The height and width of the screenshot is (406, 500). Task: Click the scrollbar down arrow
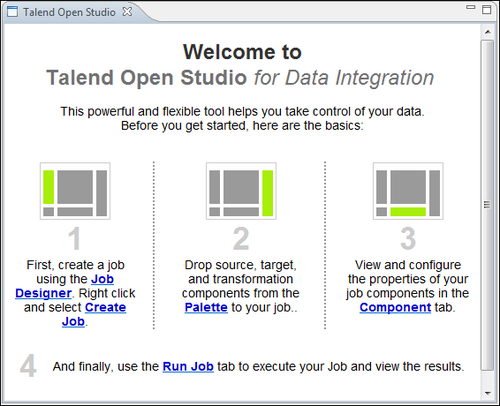pos(488,393)
